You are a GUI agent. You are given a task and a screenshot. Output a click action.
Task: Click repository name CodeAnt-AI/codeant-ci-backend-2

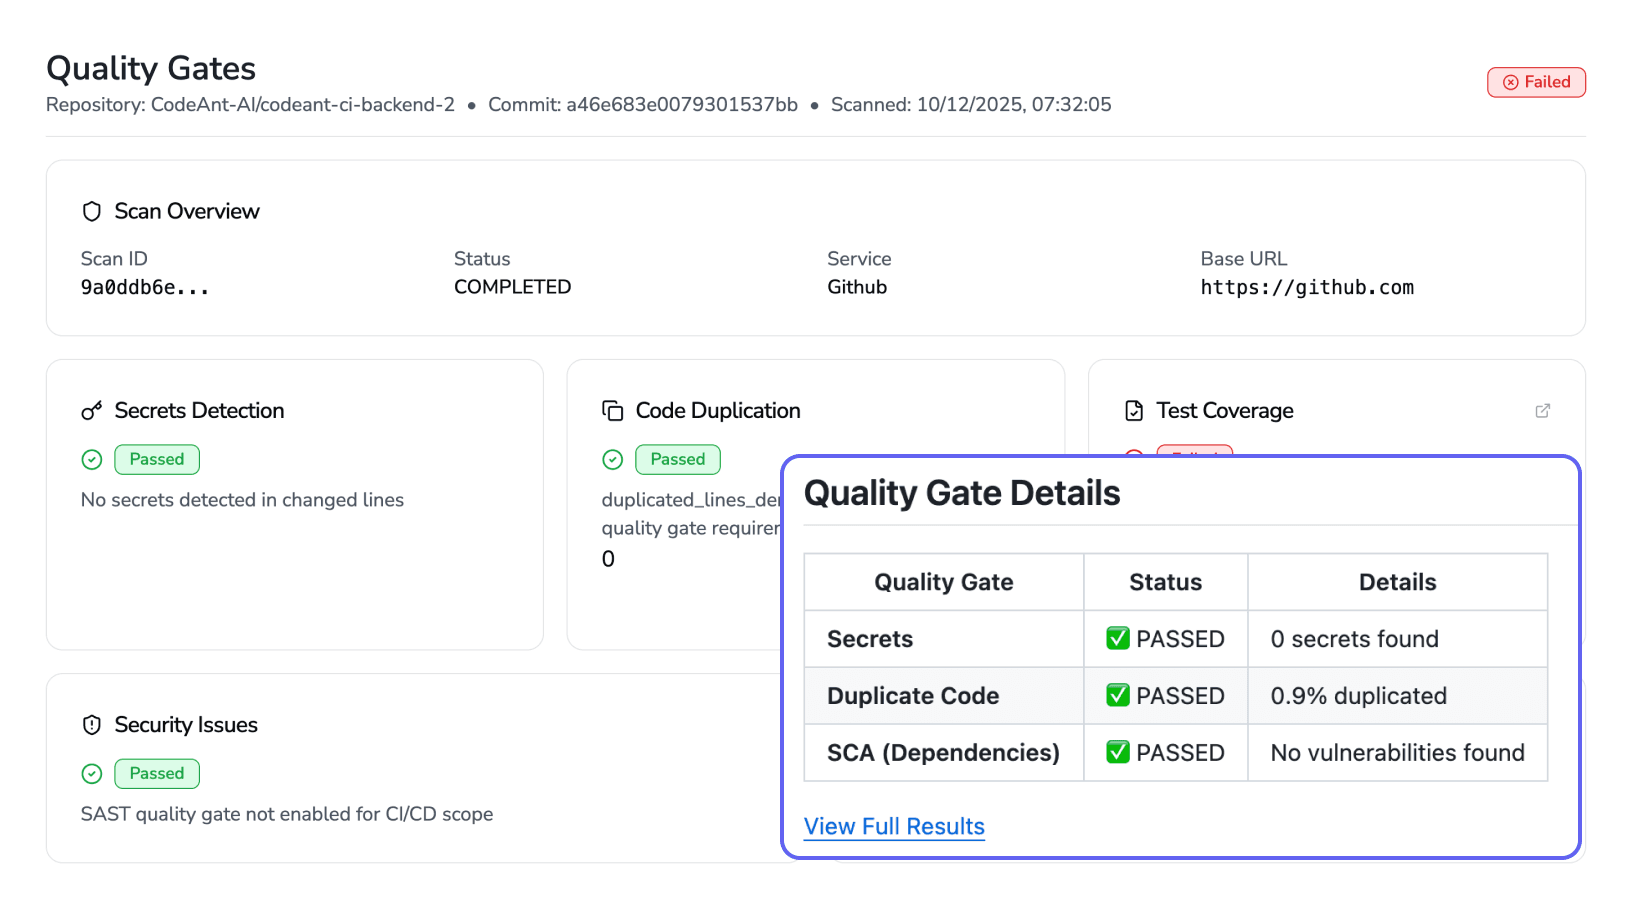click(x=303, y=104)
